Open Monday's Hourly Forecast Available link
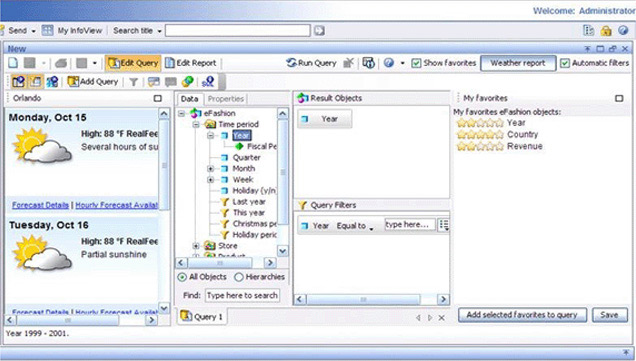Image resolution: width=636 pixels, height=361 pixels. pos(116,205)
